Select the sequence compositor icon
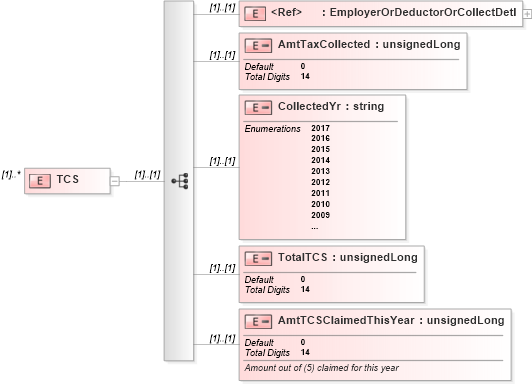Viewport: 532px width, 386px height. pyautogui.click(x=180, y=181)
